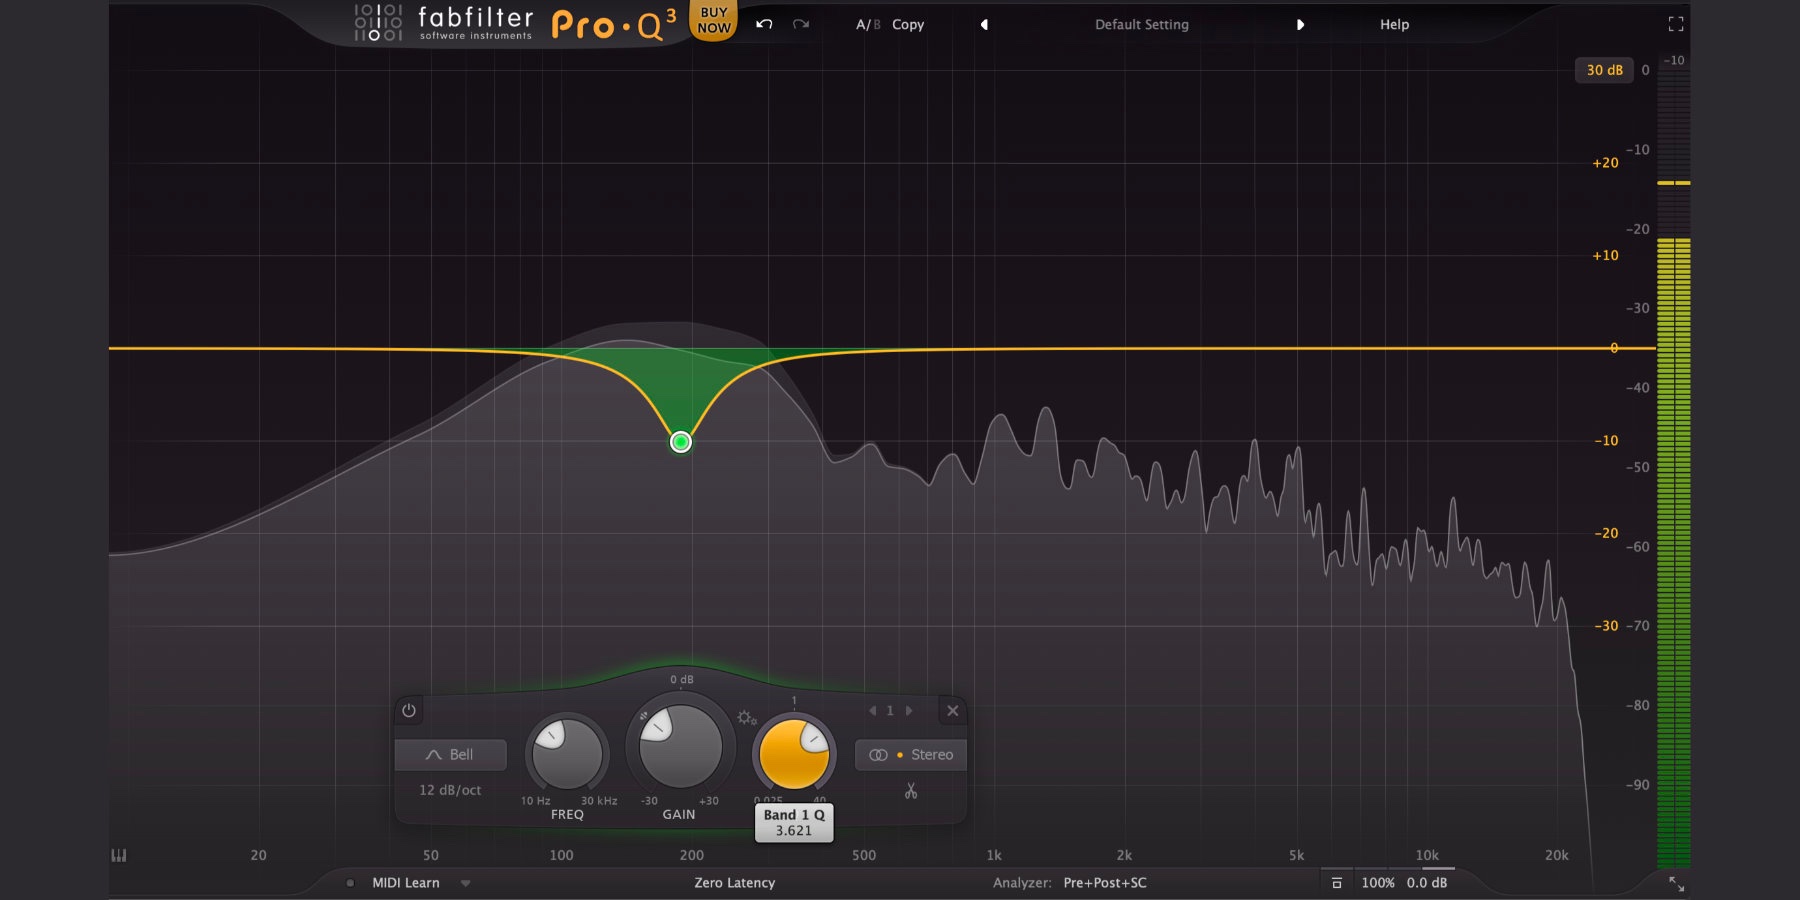Go to next band with right arrow

(909, 710)
